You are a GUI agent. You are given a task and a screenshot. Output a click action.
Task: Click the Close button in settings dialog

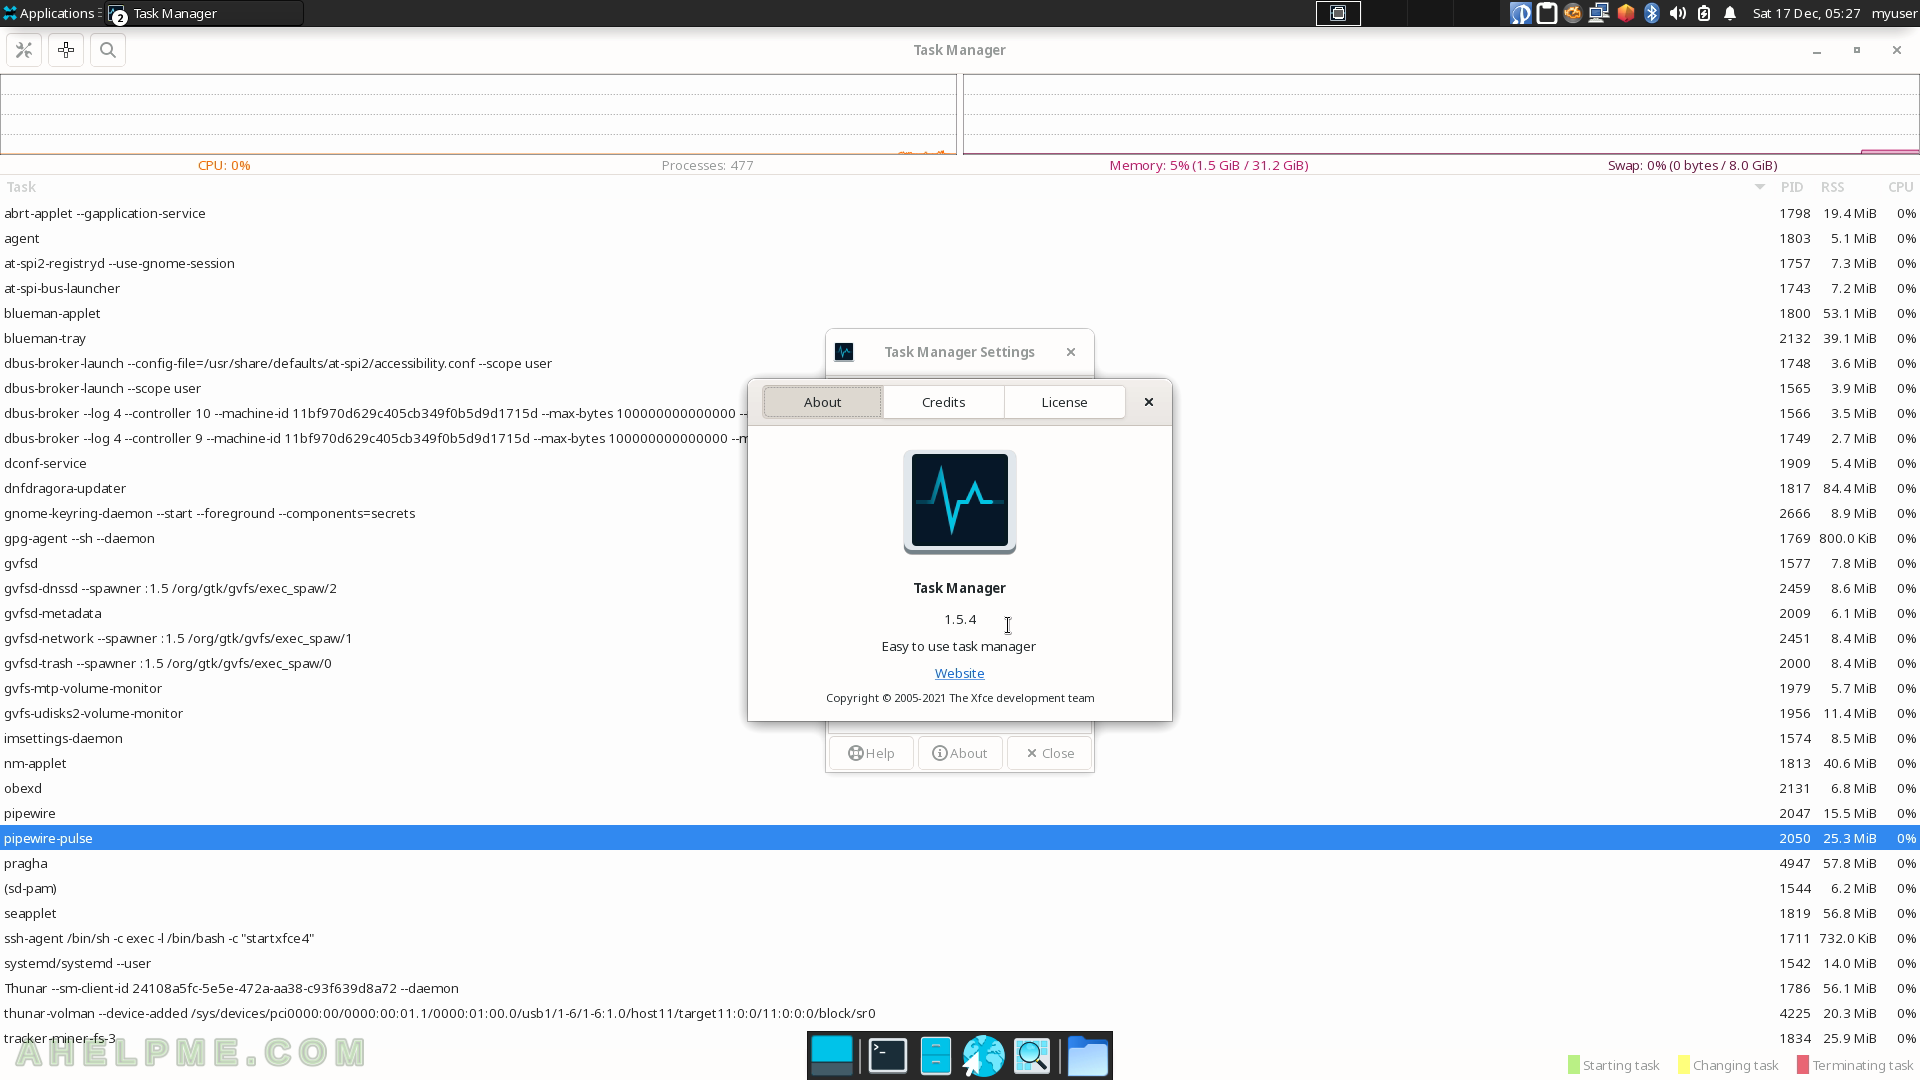point(1050,753)
